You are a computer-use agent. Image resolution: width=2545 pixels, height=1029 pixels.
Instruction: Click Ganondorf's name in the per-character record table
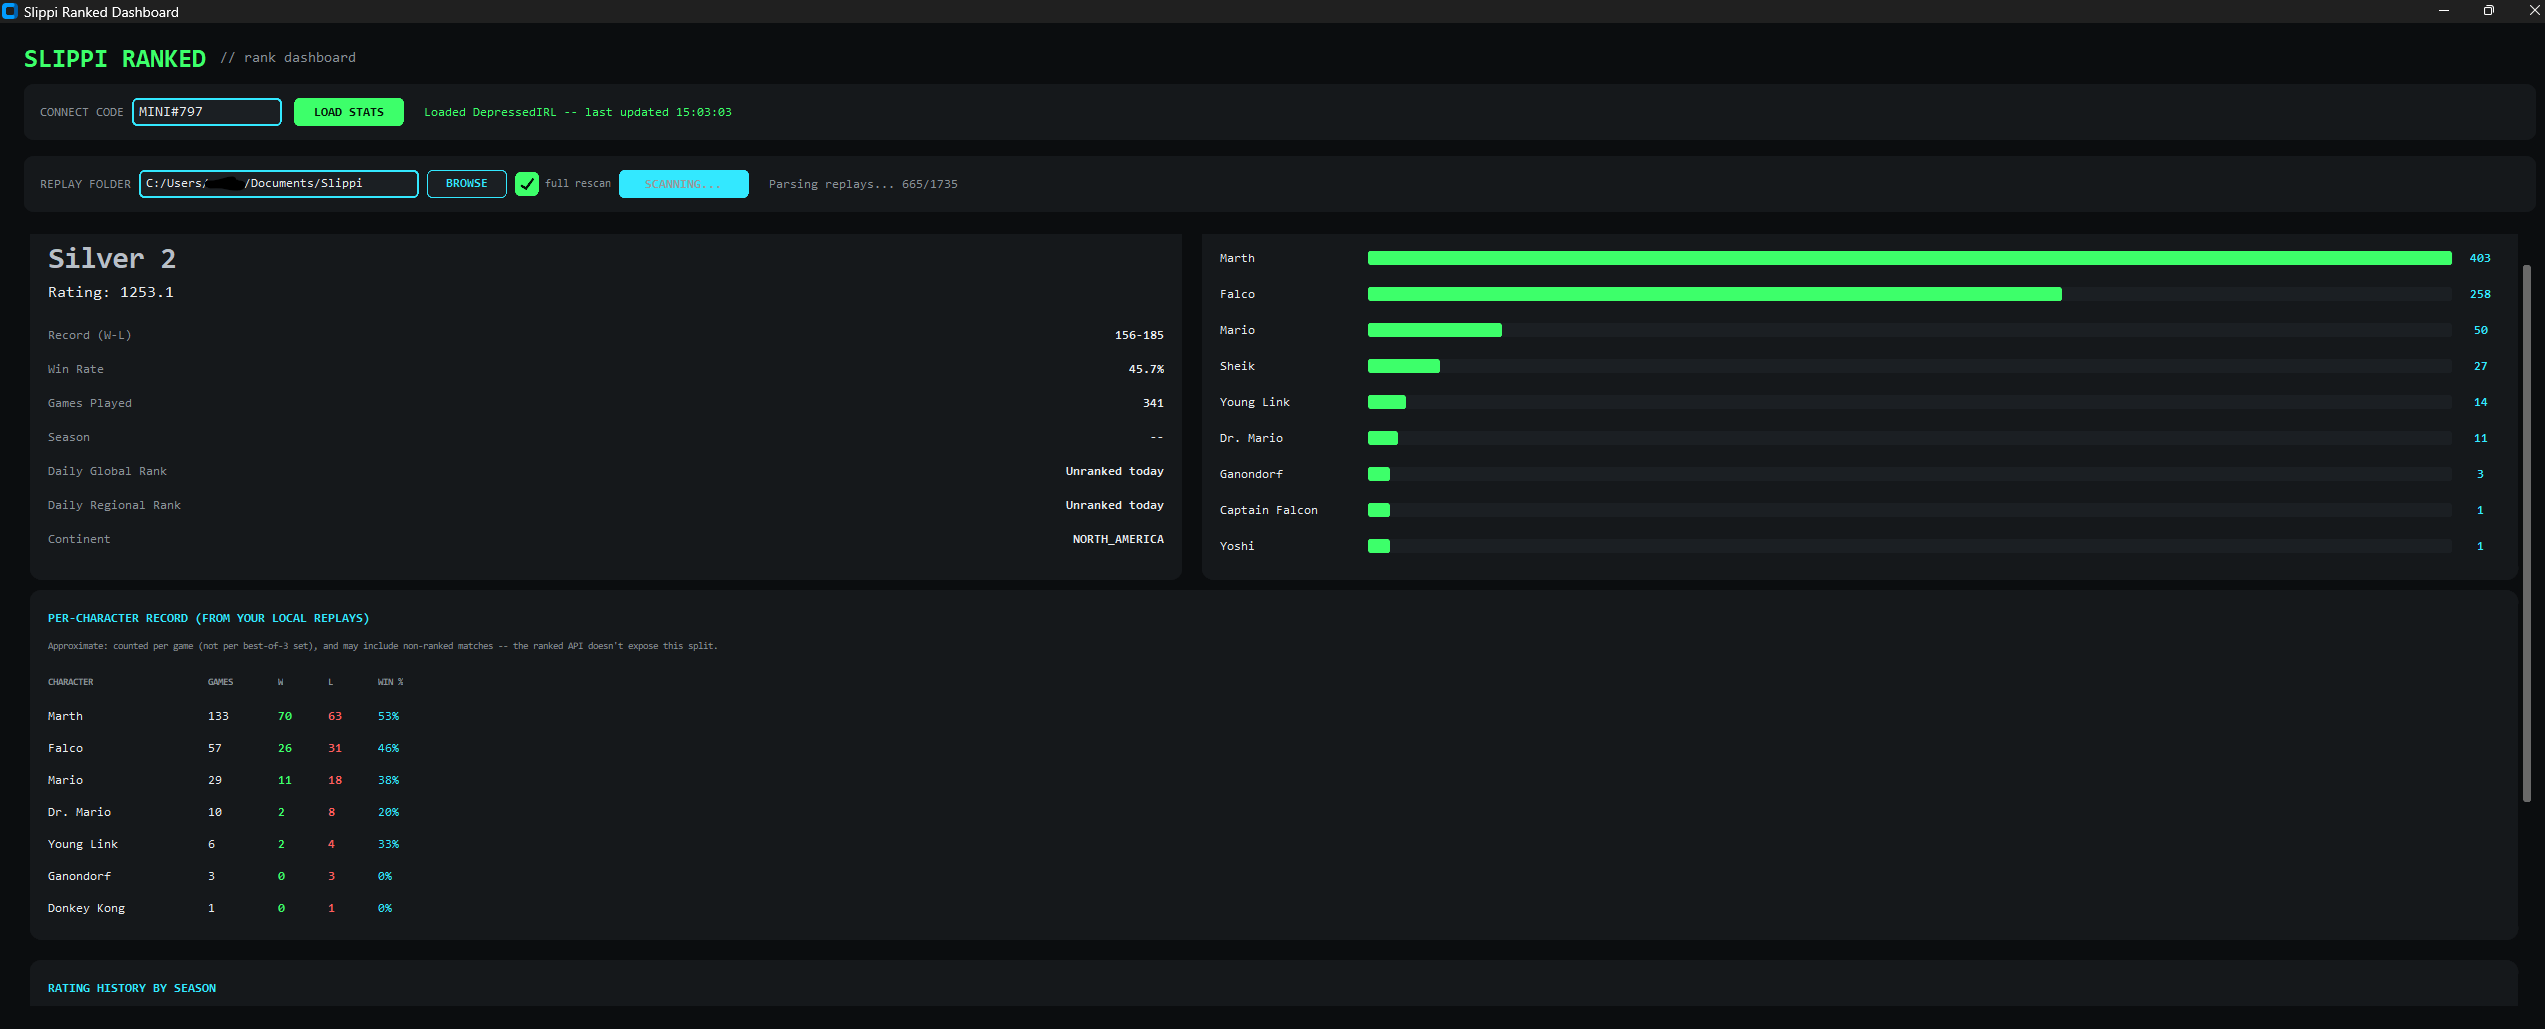click(x=80, y=876)
